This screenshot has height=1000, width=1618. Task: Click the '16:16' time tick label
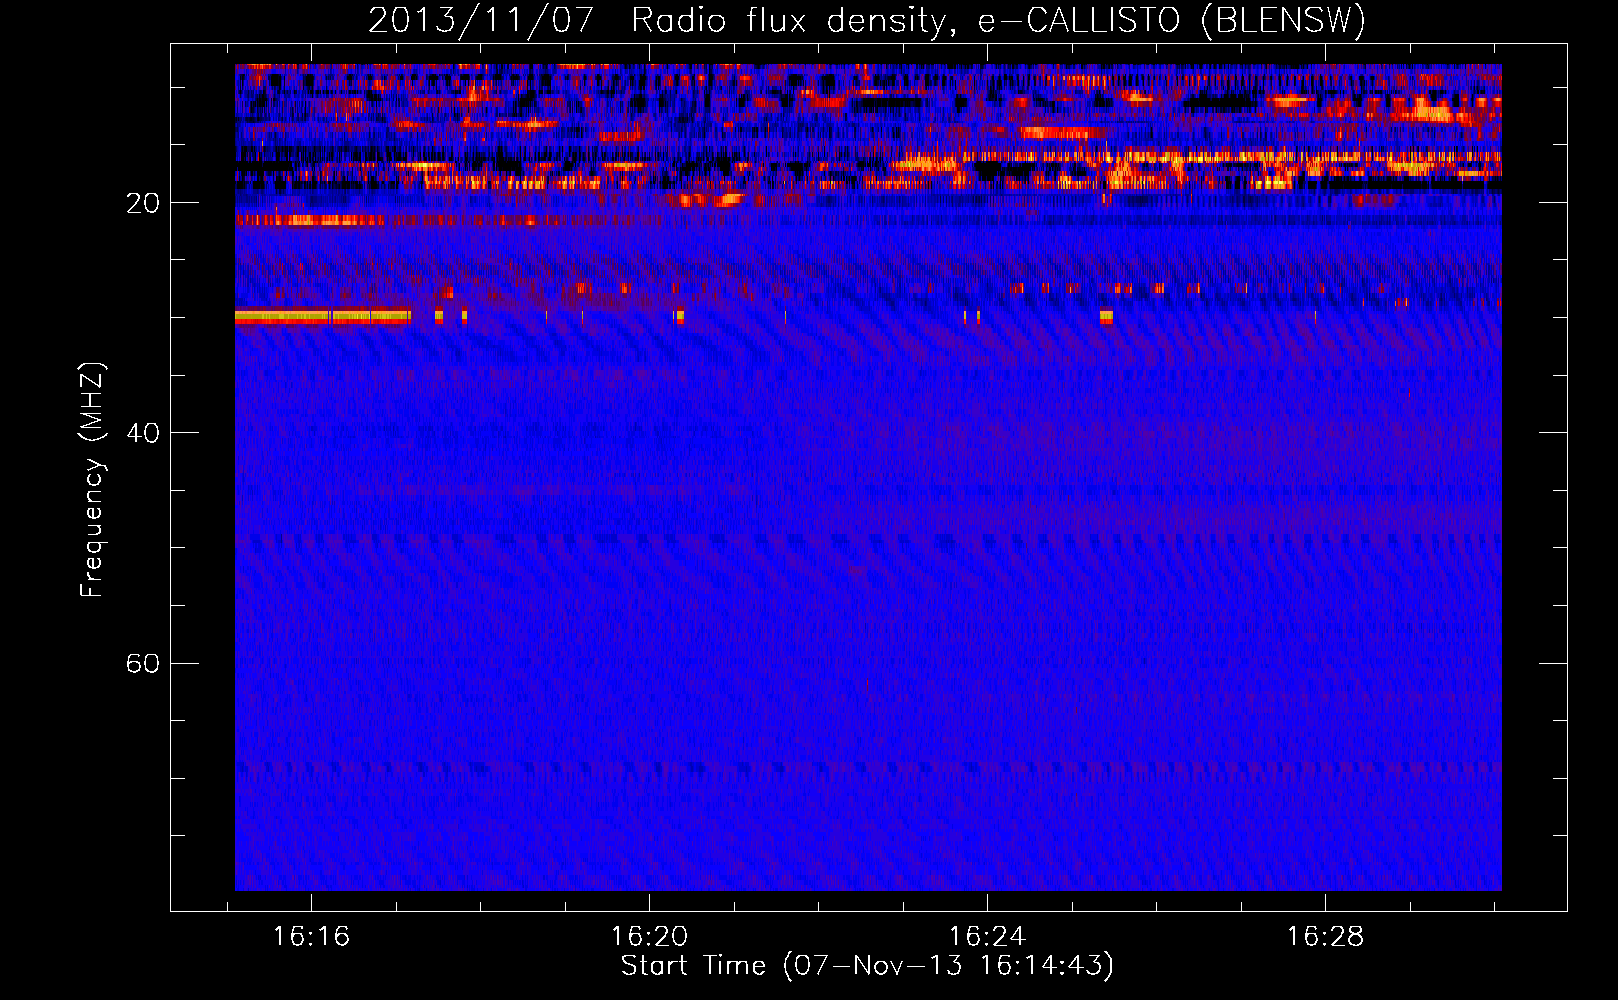tap(311, 937)
